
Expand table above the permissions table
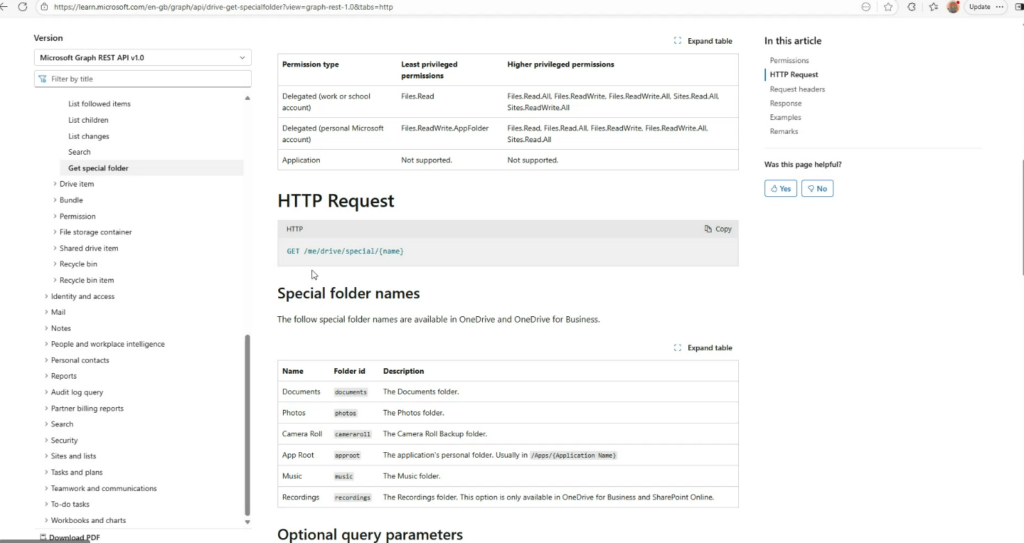(703, 41)
